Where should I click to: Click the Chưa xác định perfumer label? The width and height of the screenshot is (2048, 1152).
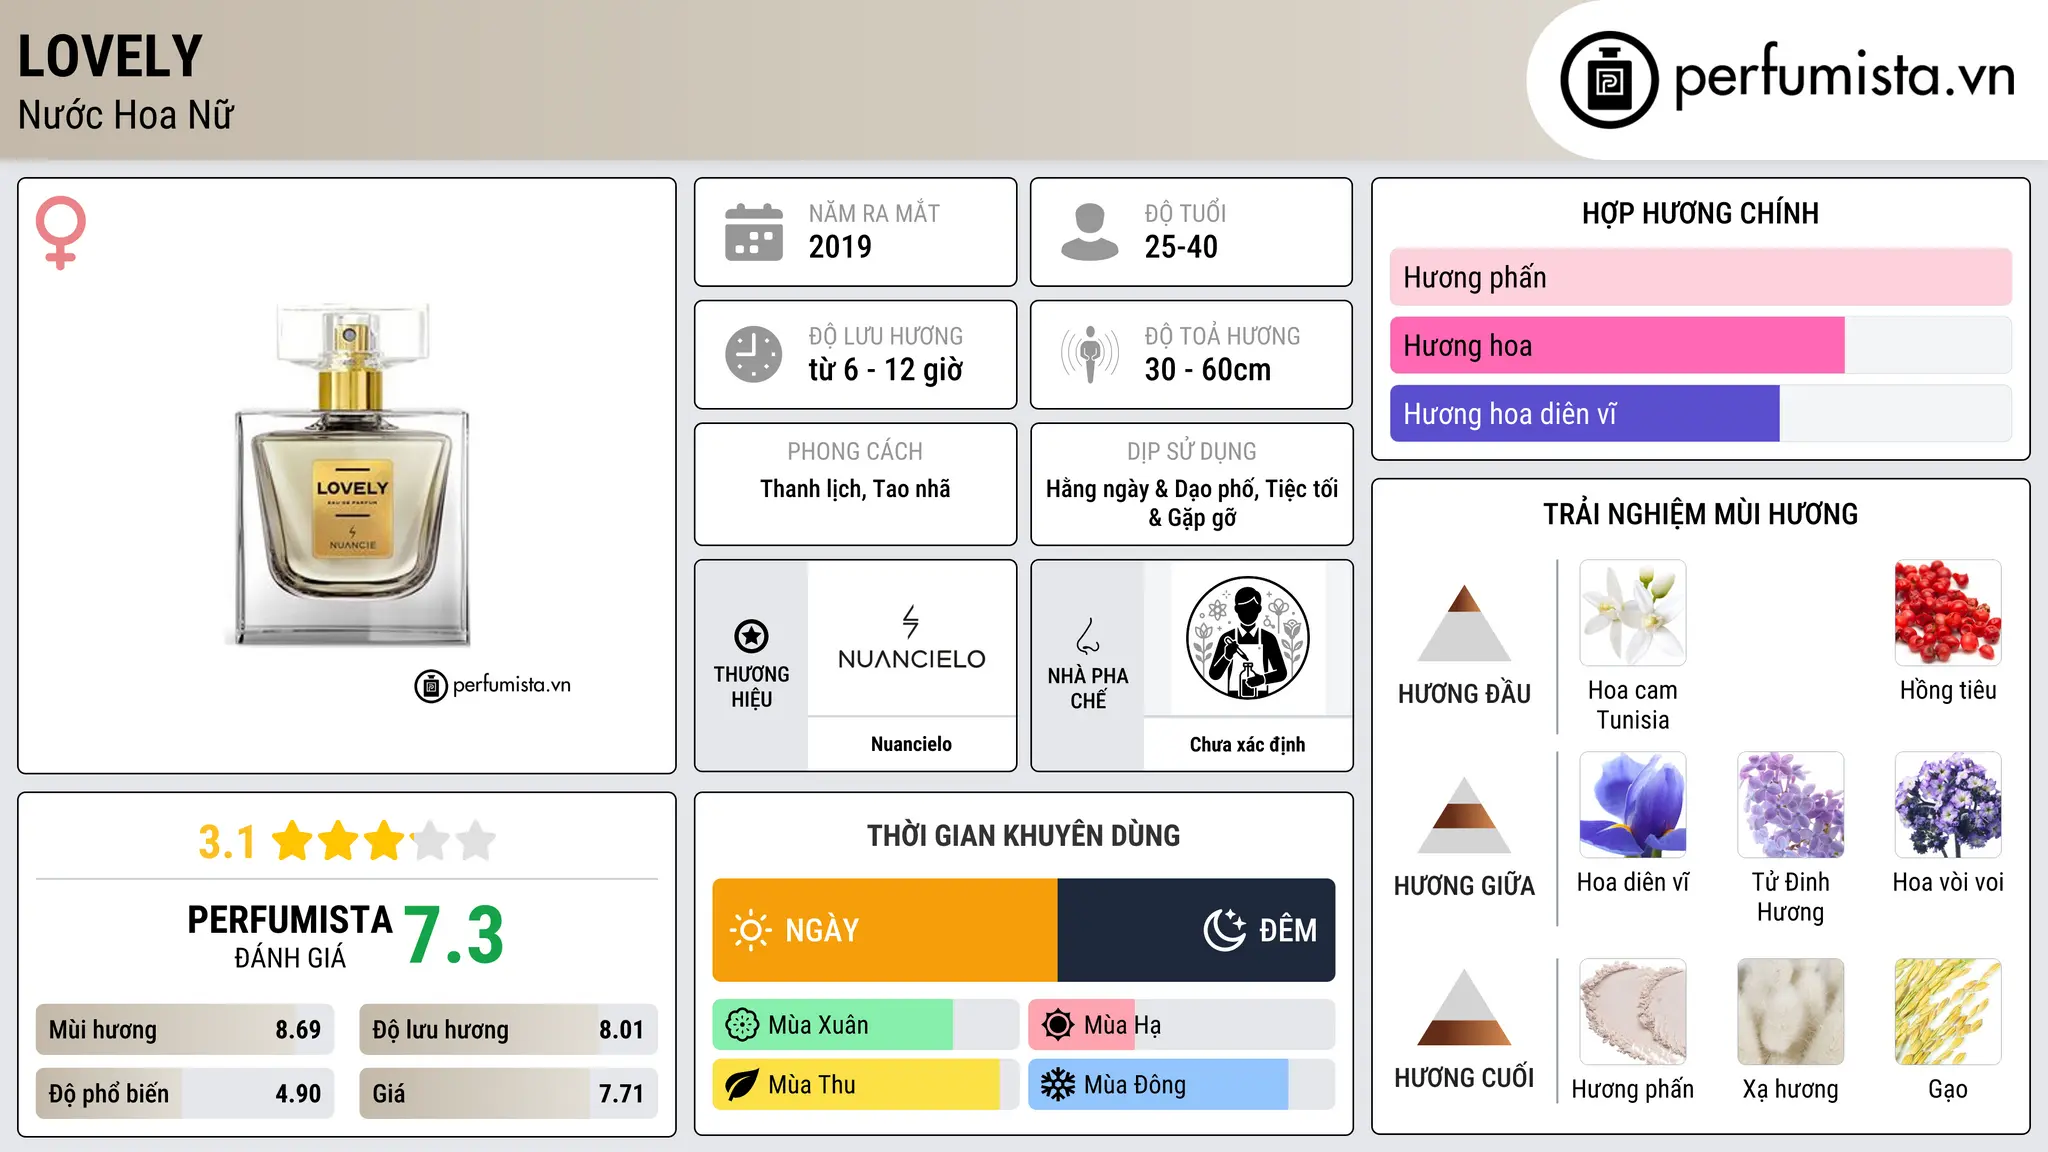1247,744
